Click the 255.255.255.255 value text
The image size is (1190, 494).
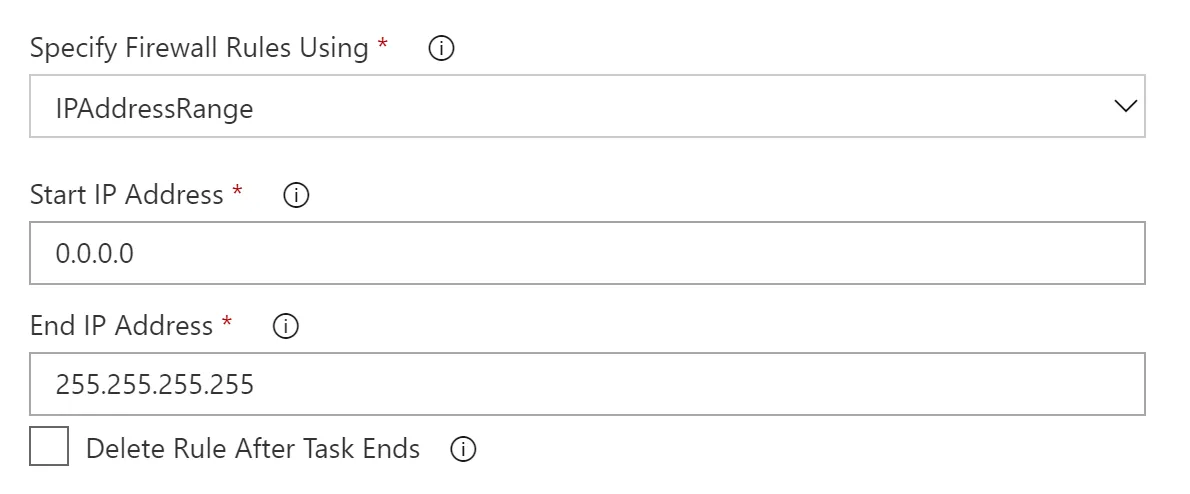click(x=155, y=385)
